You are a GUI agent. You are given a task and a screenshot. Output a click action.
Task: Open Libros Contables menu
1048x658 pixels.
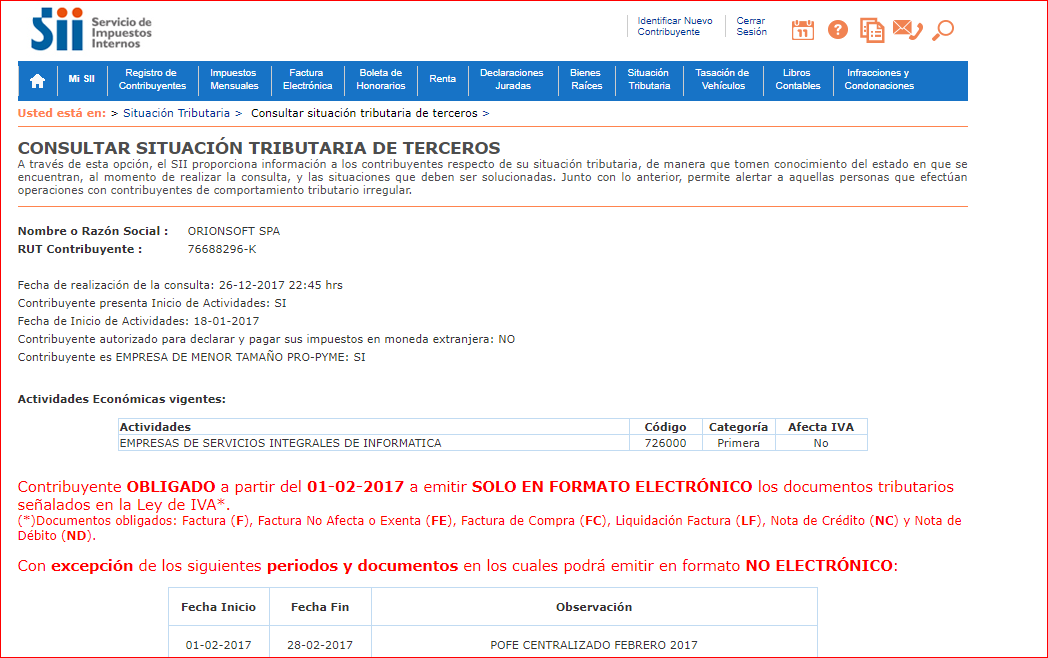pyautogui.click(x=797, y=79)
